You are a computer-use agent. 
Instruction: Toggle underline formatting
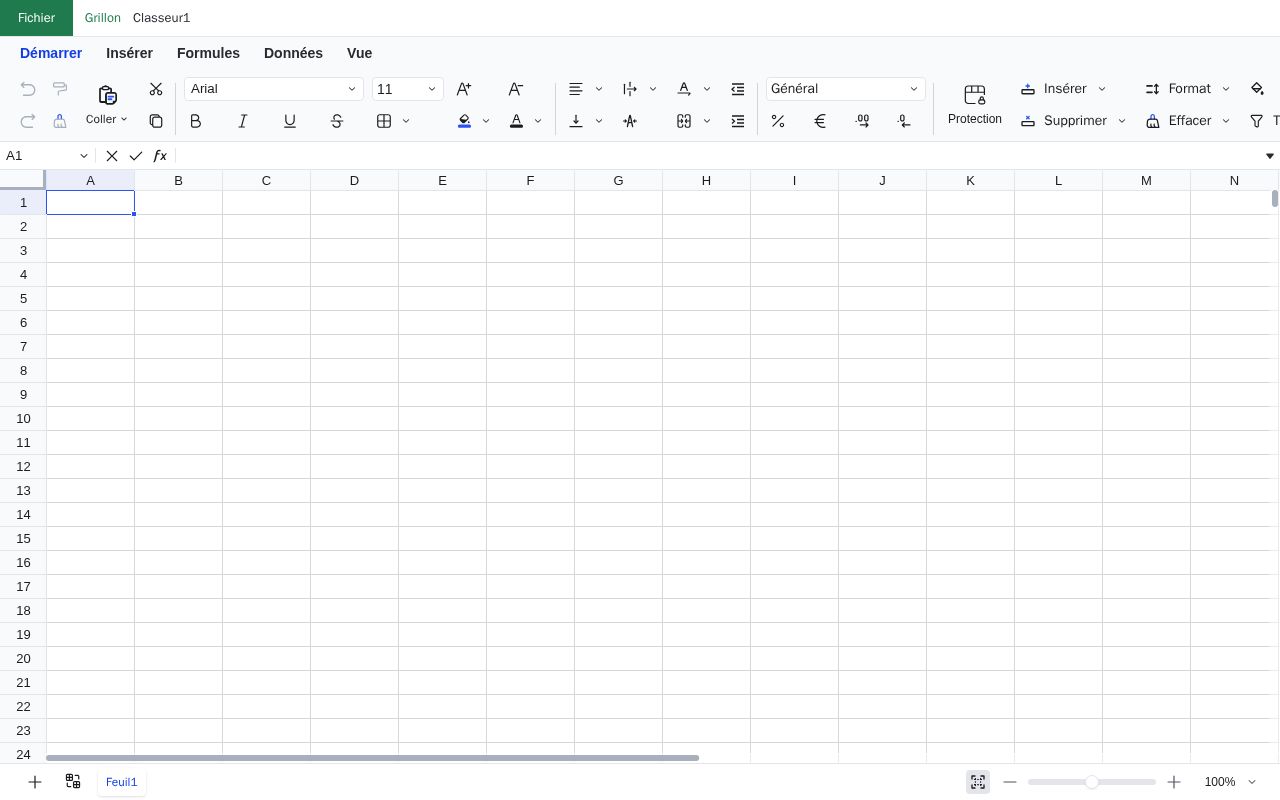[x=290, y=121]
